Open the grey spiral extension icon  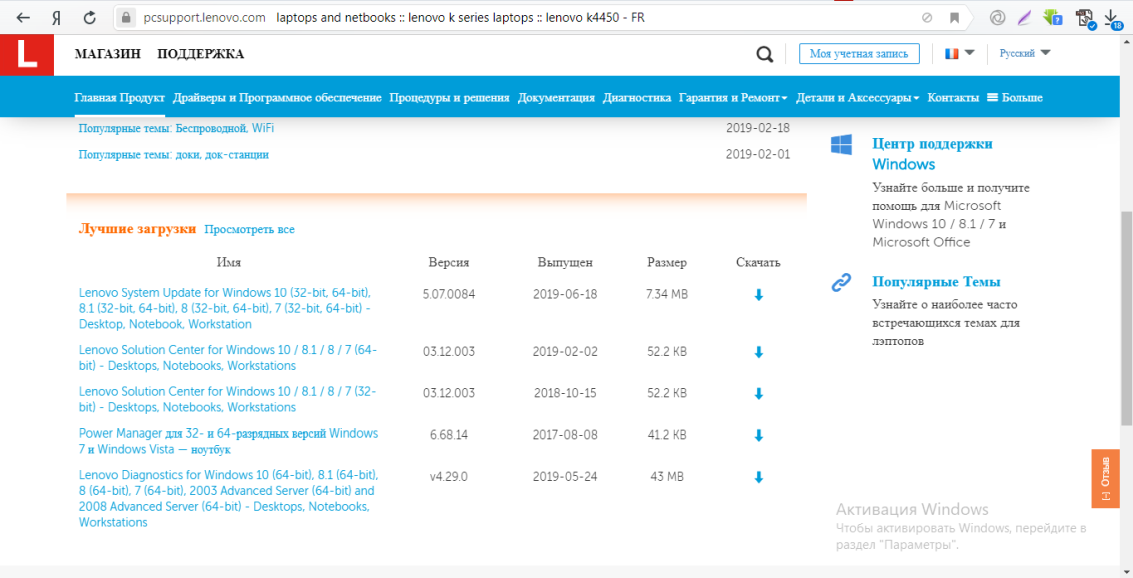coord(998,17)
